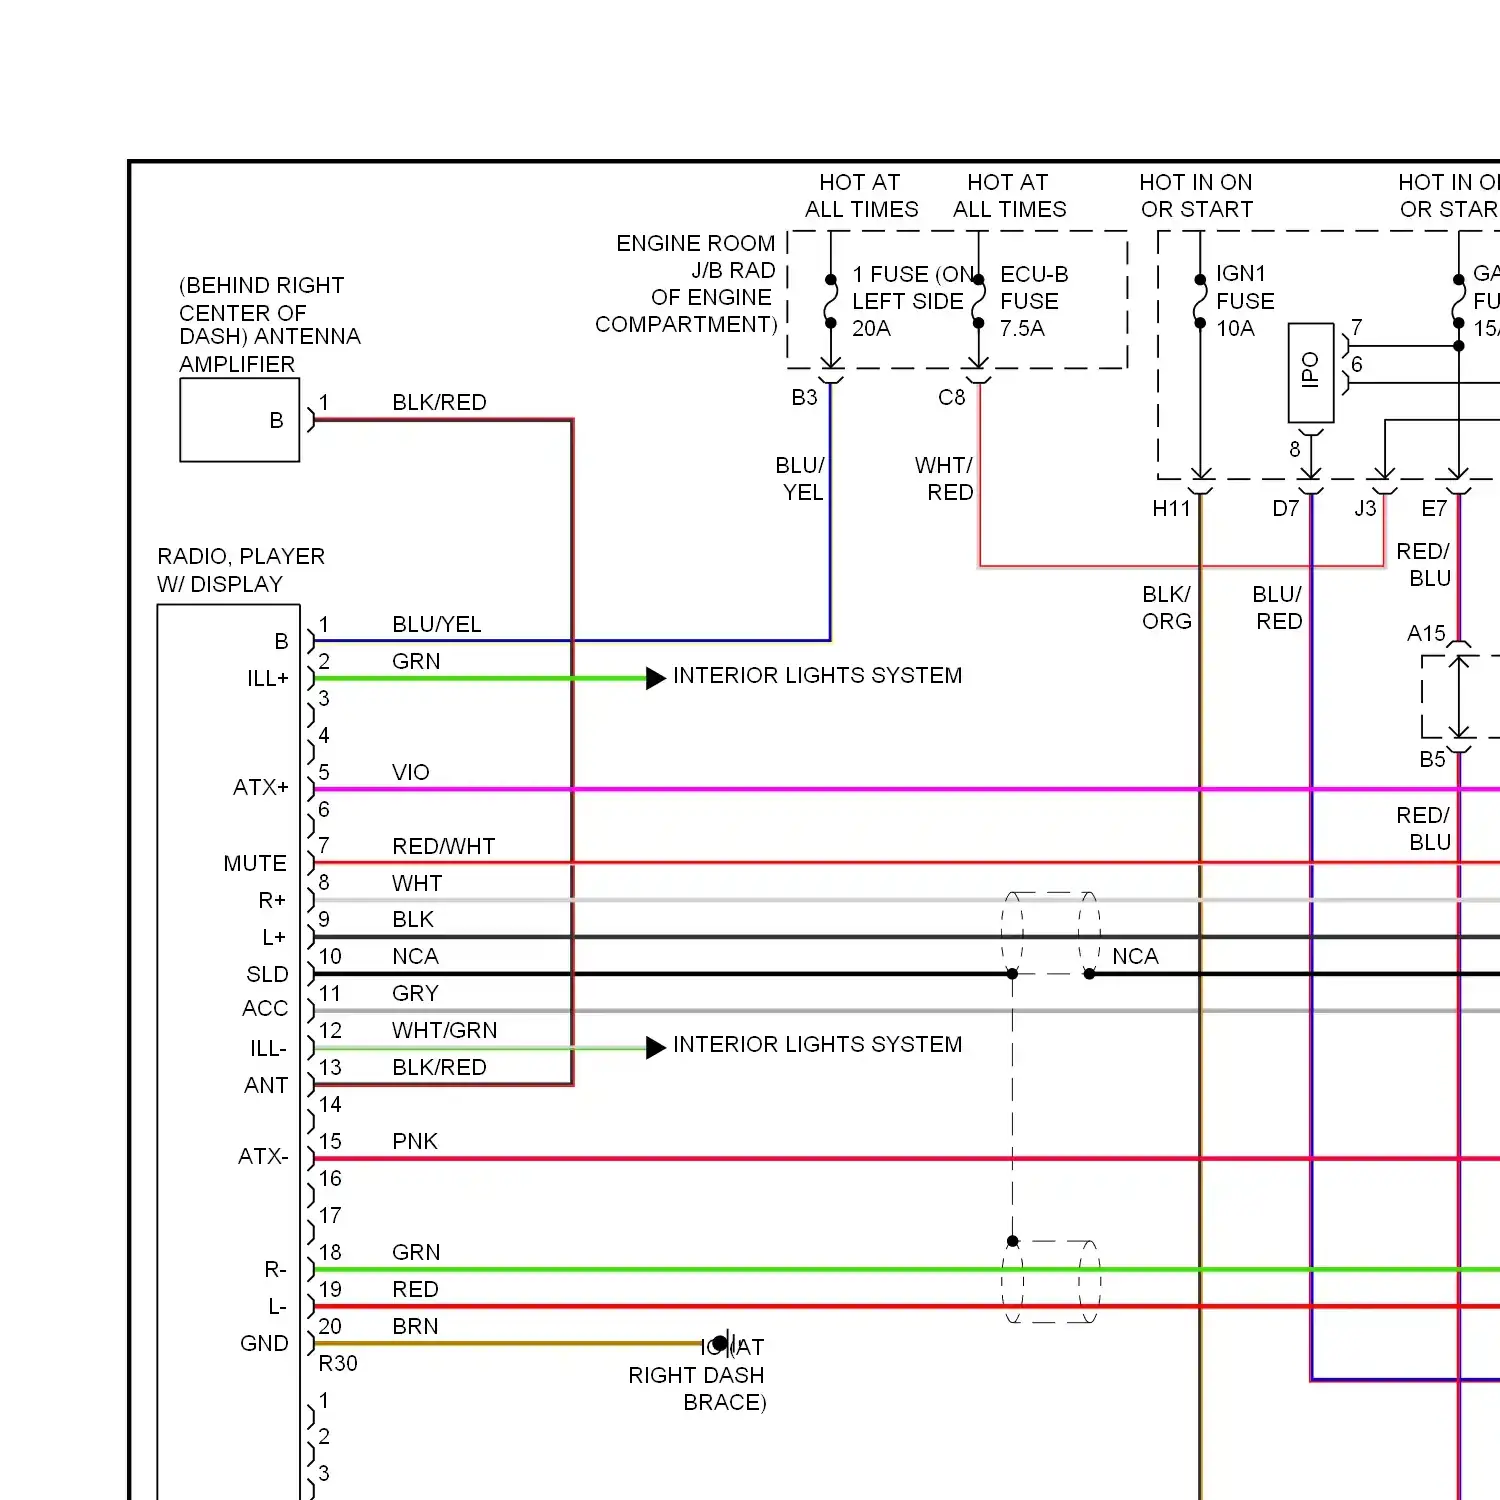This screenshot has width=1500, height=1500.
Task: Click the 'VIO' wire label
Action: click(x=411, y=772)
